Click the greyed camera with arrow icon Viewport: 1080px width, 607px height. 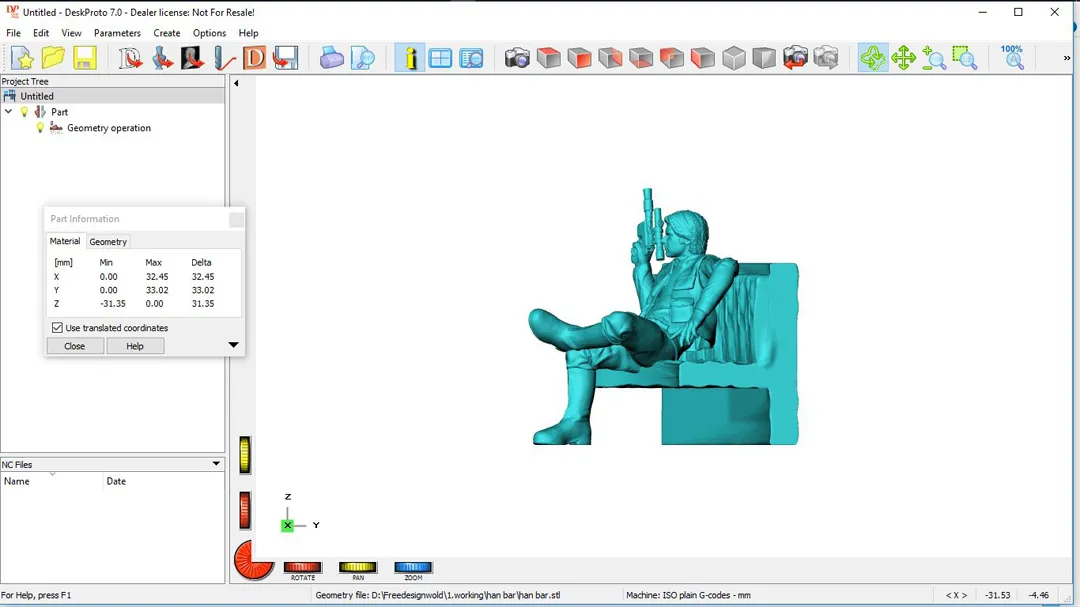coord(826,58)
